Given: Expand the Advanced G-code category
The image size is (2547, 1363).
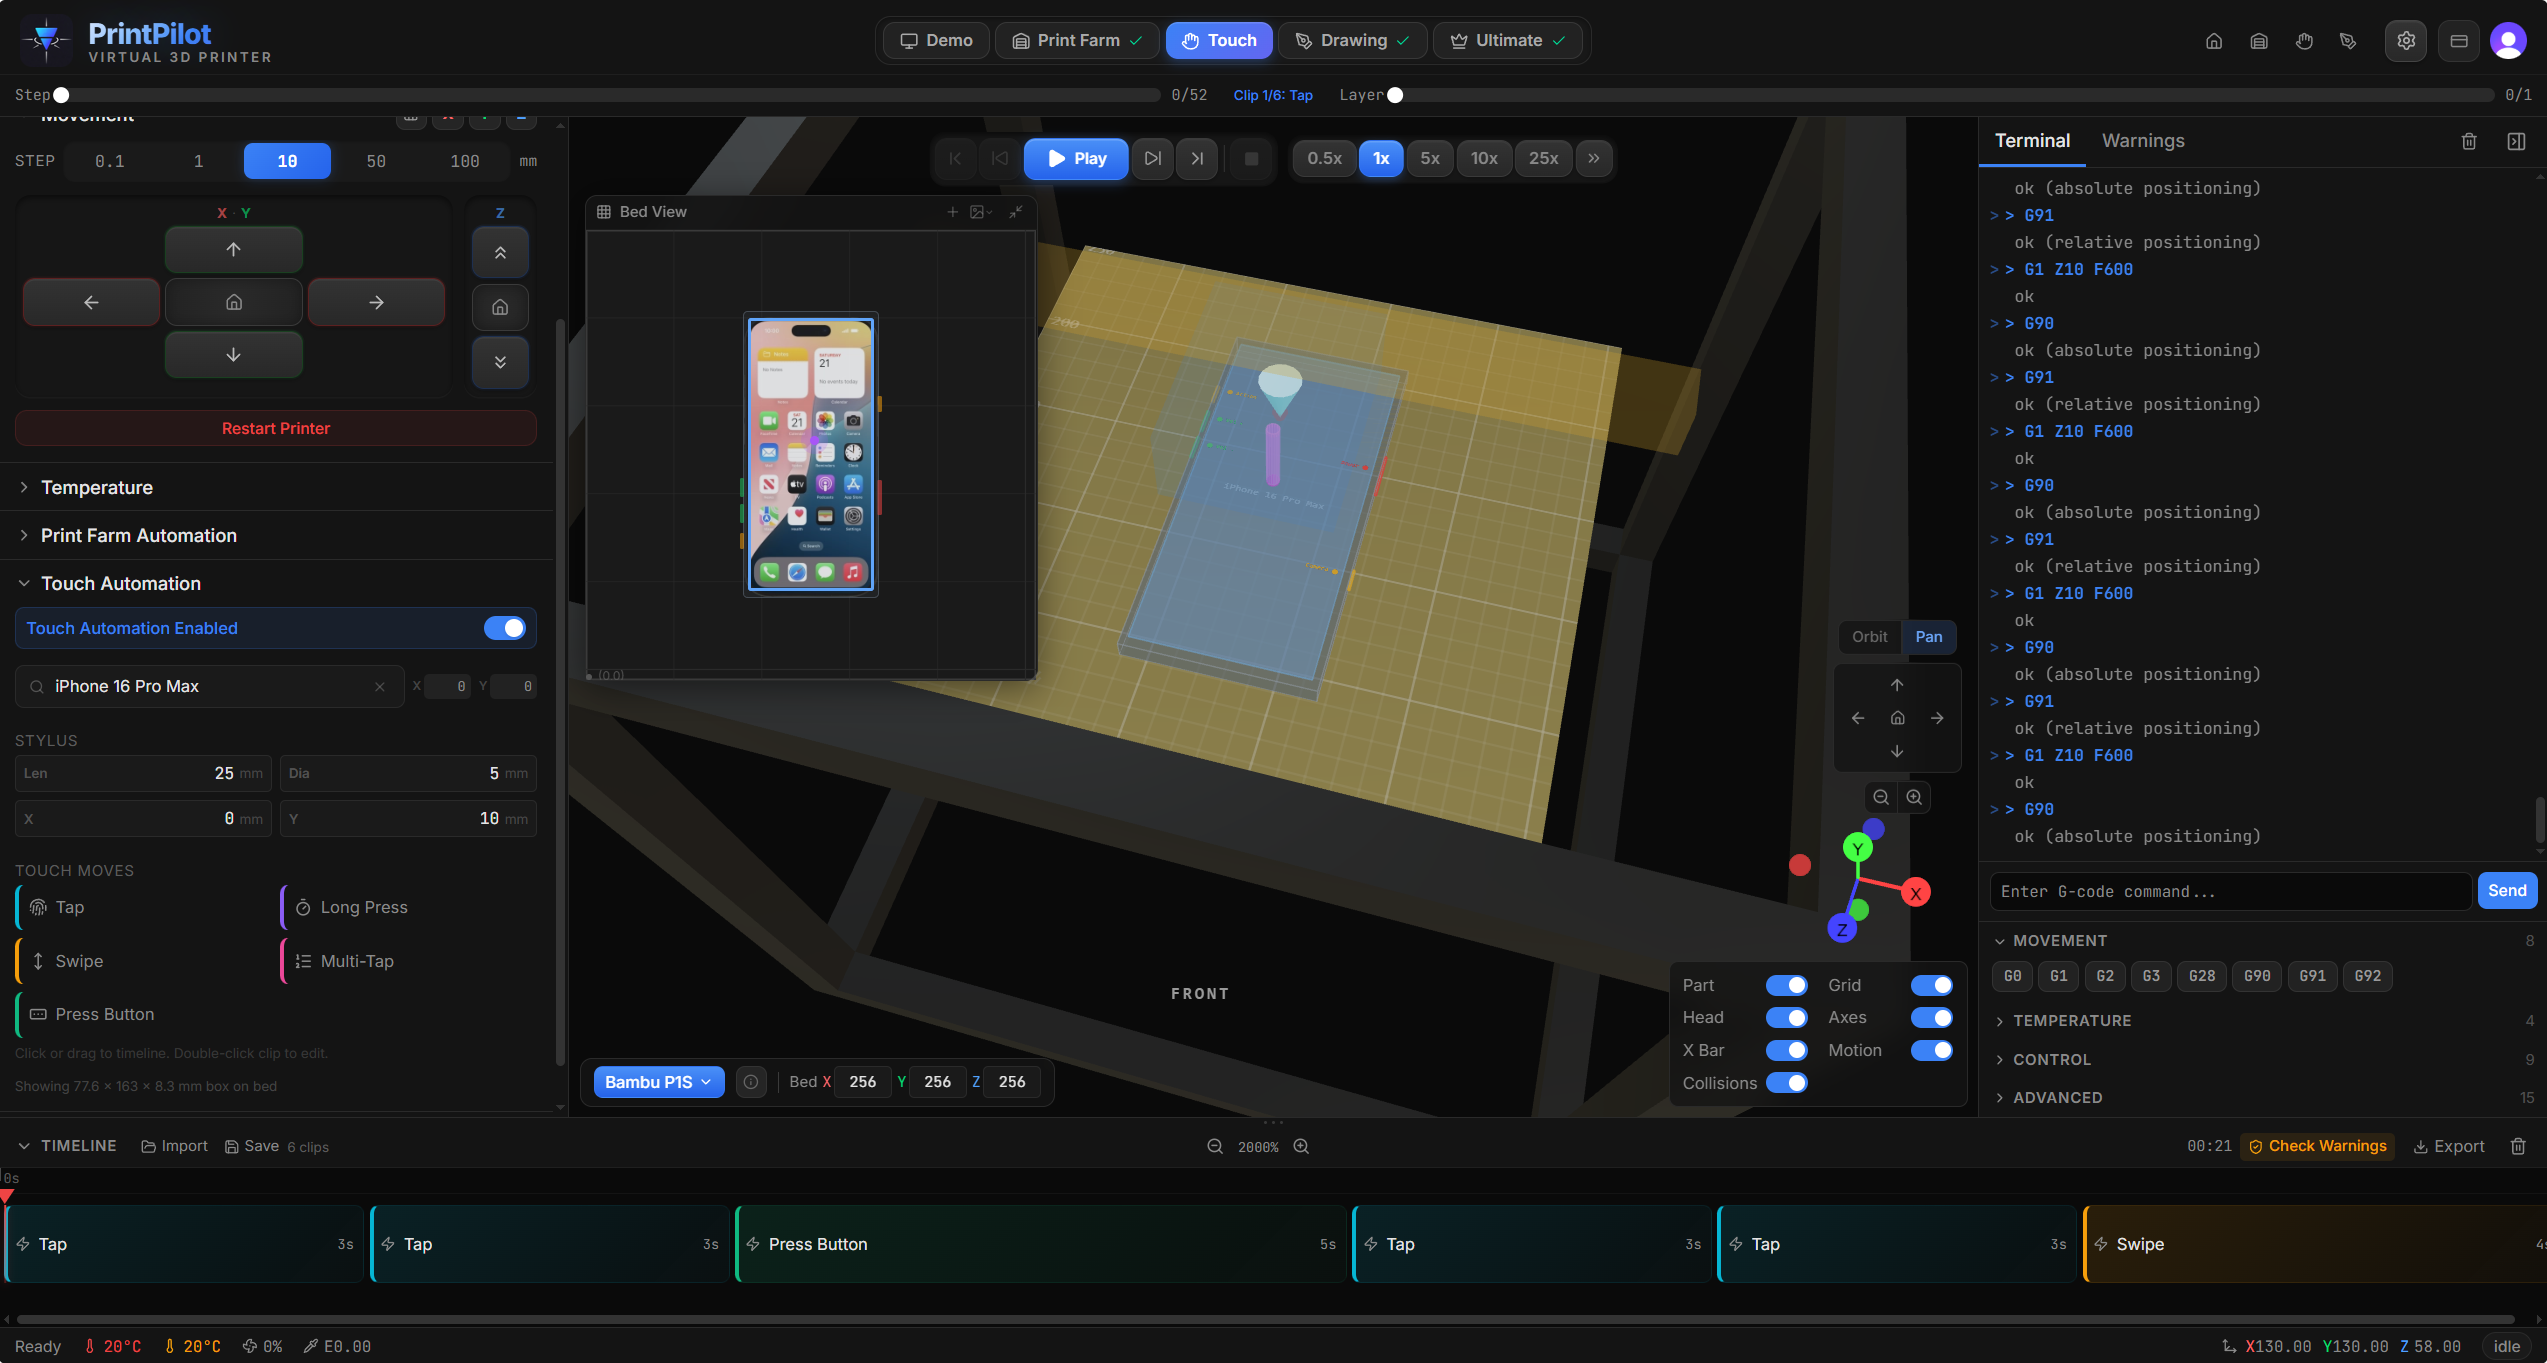Looking at the screenshot, I should tap(2056, 1097).
